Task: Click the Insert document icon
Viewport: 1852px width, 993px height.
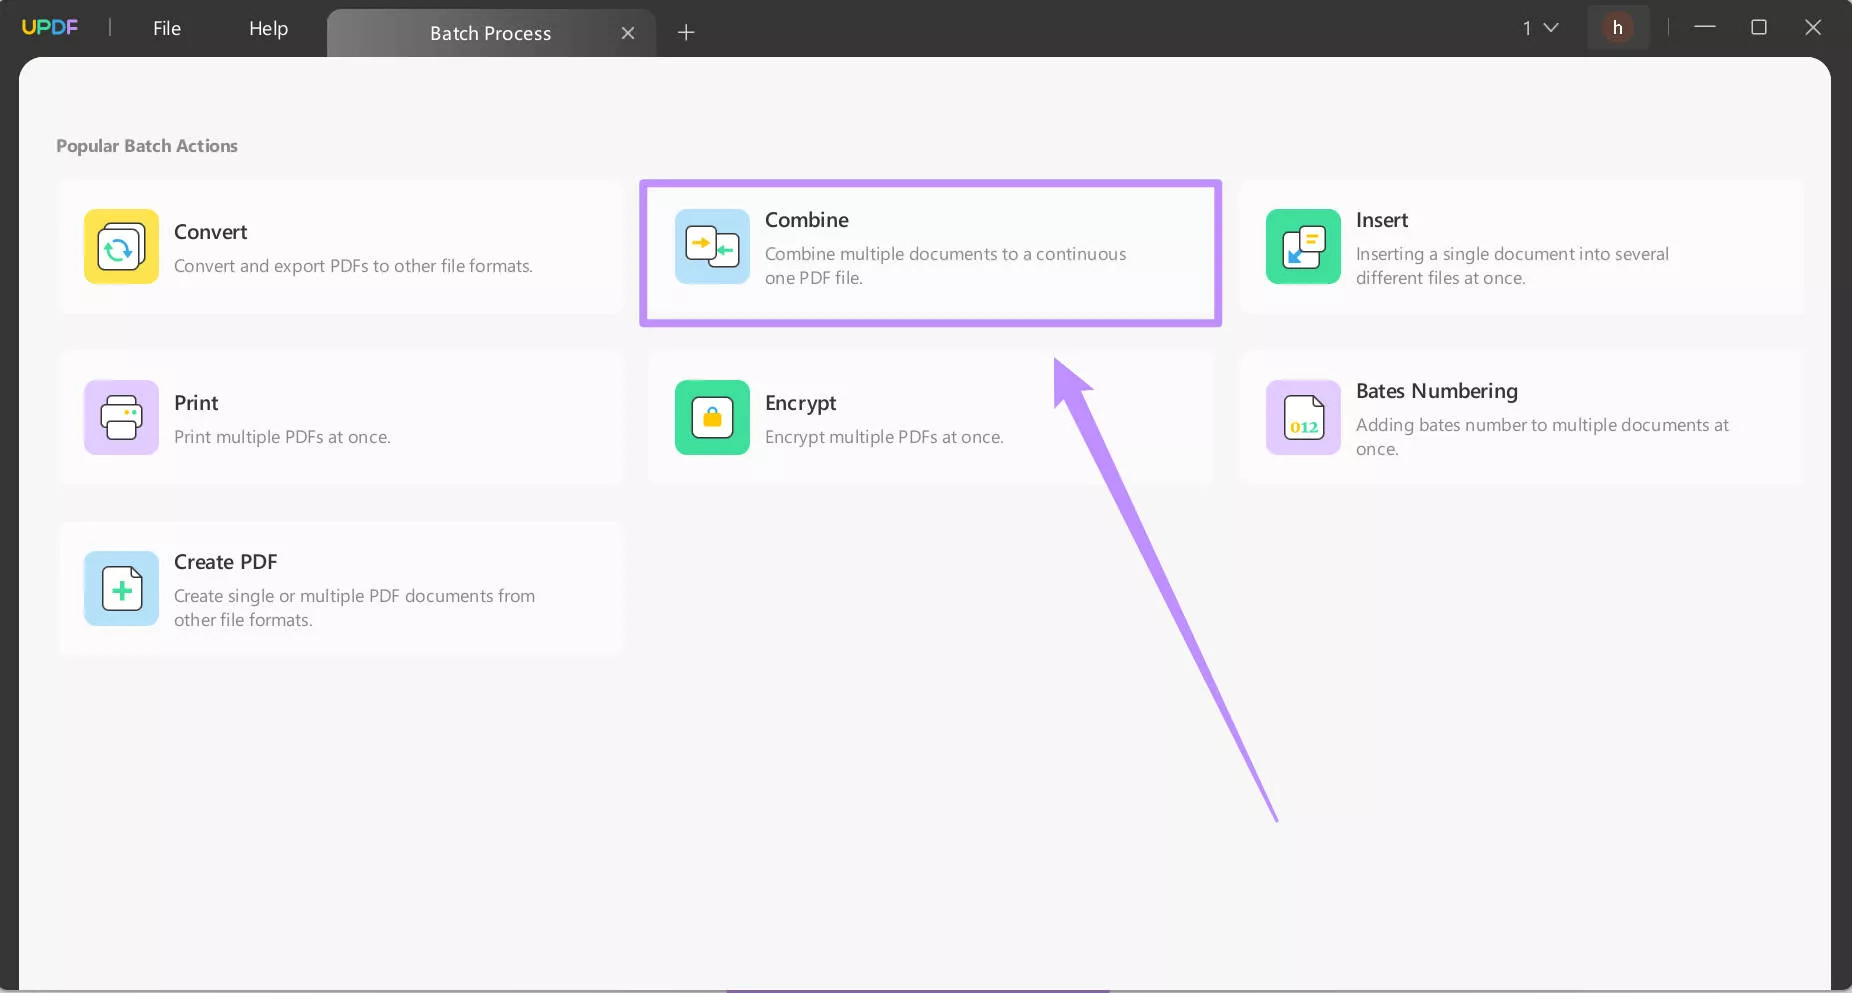Action: [1303, 246]
